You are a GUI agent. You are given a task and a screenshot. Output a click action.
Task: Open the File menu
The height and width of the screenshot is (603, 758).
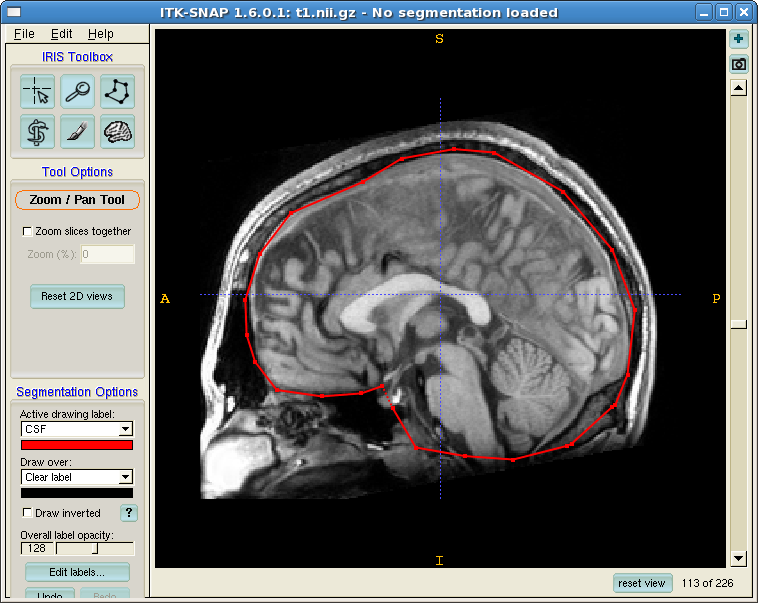tap(24, 34)
